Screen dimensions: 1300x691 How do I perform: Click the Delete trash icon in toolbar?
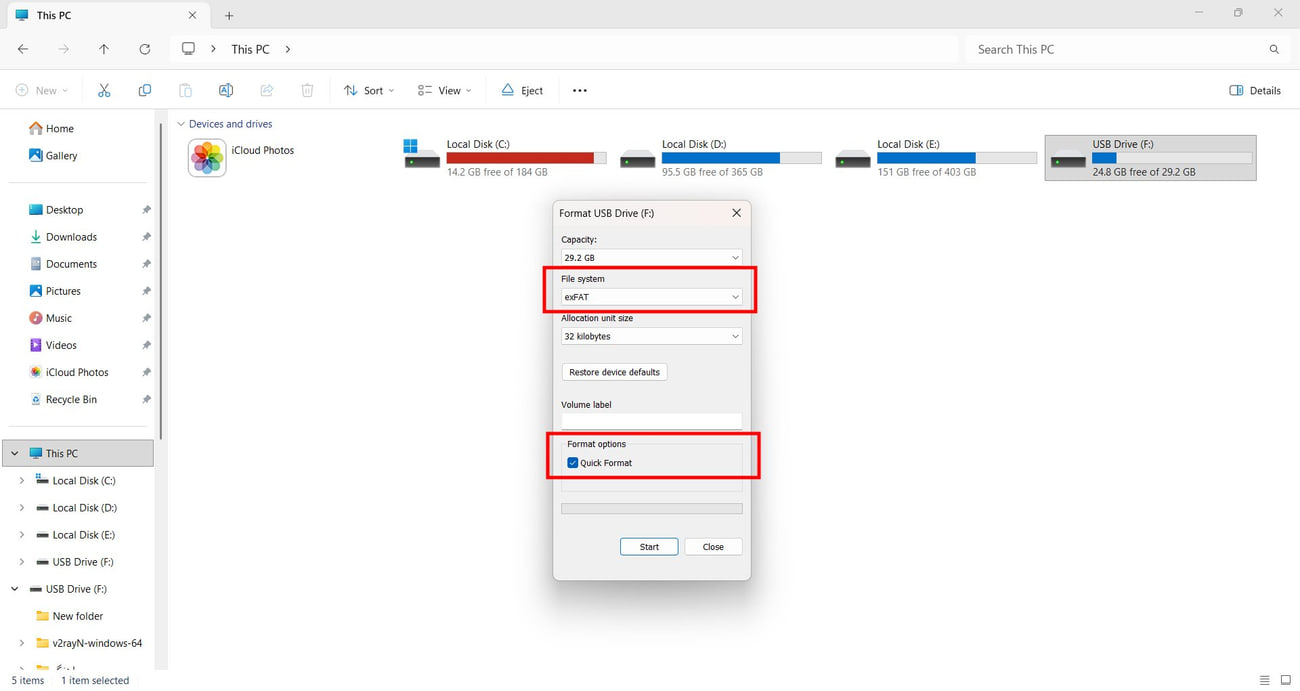[x=307, y=90]
